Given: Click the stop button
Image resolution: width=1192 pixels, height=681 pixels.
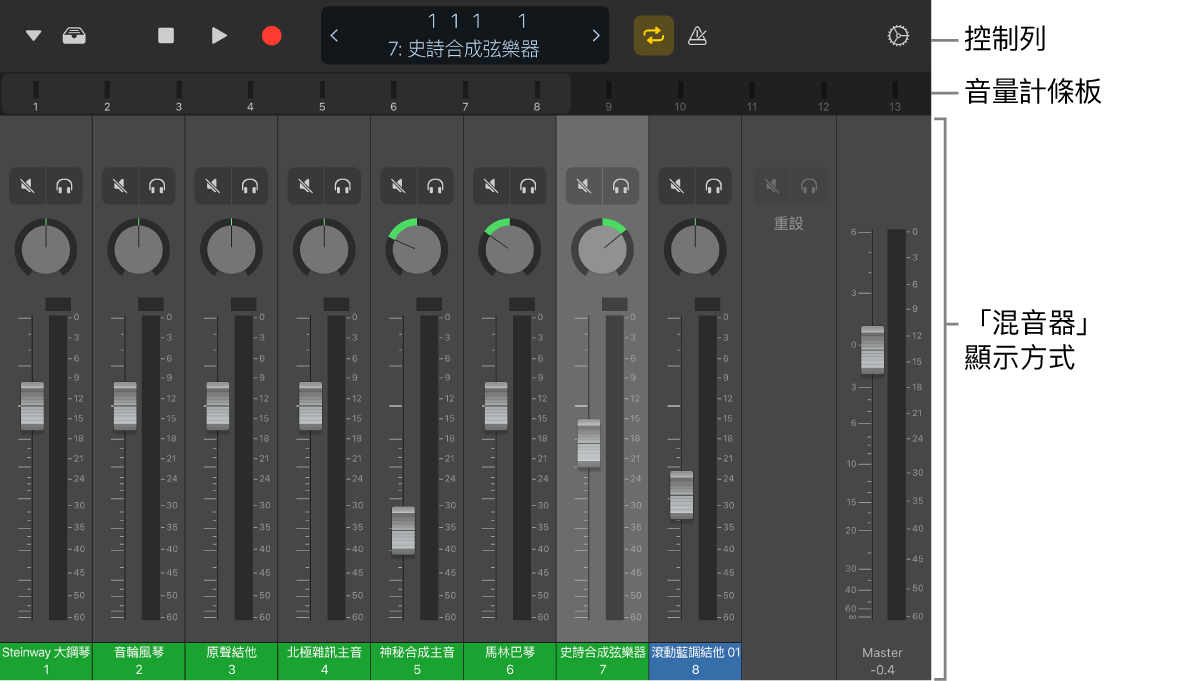Looking at the screenshot, I should coord(167,35).
